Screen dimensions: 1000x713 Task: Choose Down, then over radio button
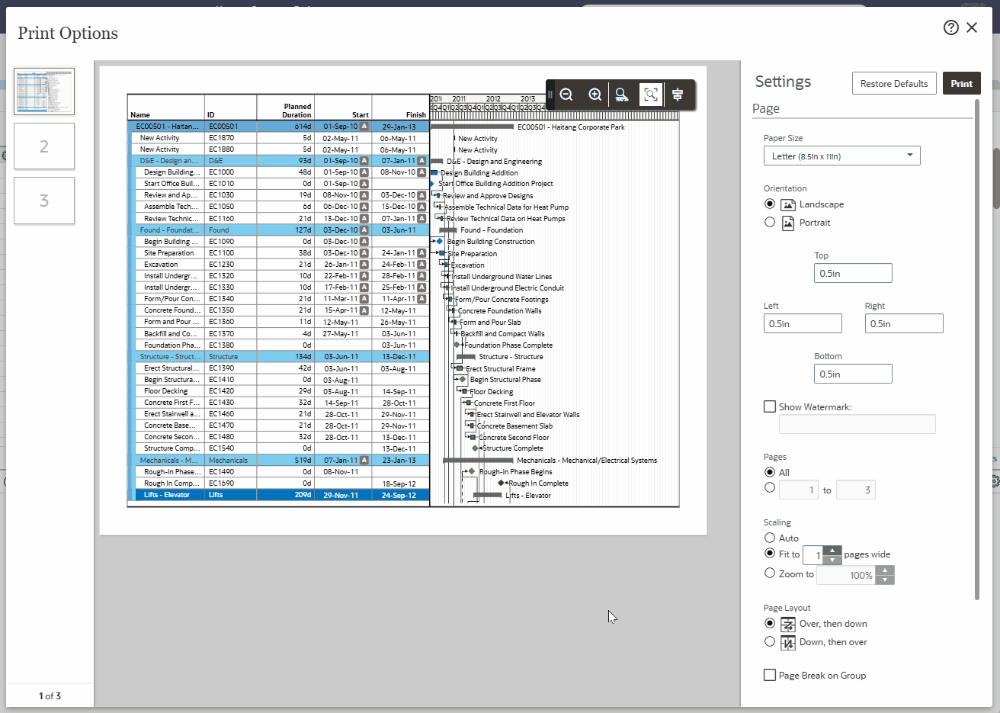click(770, 642)
